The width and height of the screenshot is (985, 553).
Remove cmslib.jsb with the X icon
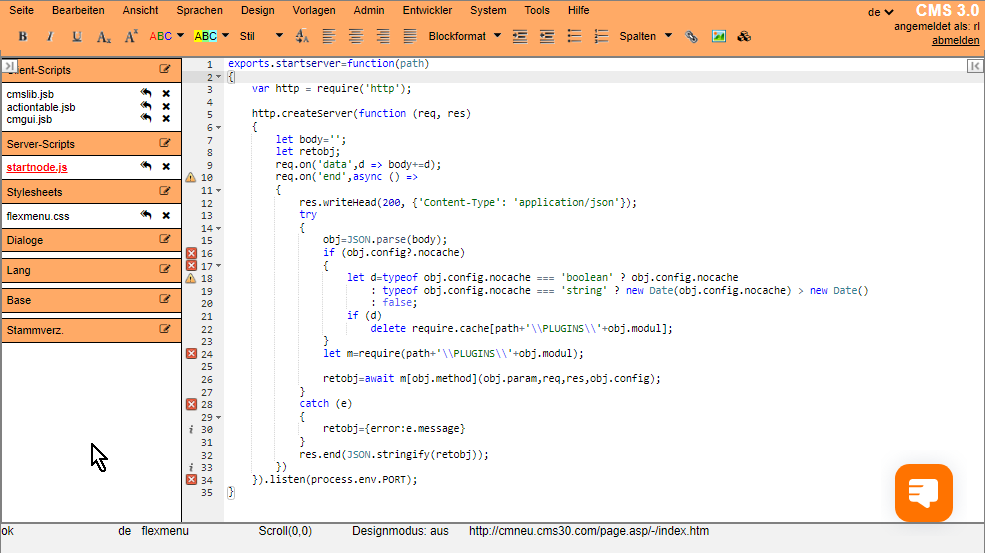tap(166, 94)
